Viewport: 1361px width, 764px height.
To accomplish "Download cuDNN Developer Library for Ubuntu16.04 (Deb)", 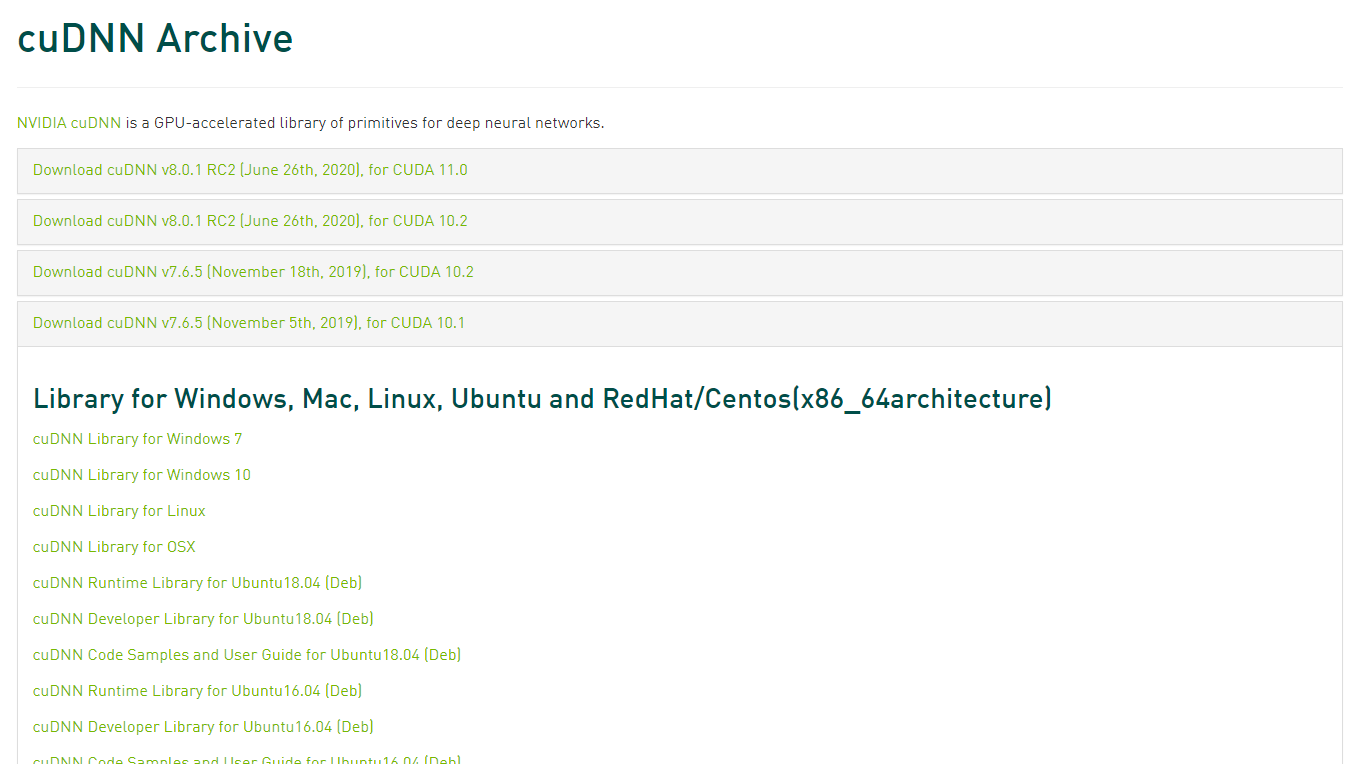I will coord(203,727).
